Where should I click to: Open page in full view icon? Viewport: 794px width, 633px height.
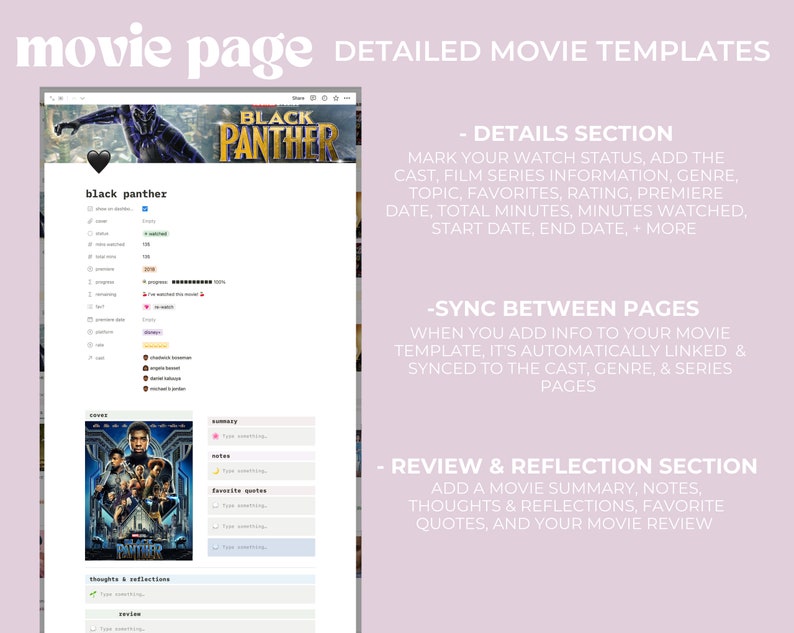point(52,98)
